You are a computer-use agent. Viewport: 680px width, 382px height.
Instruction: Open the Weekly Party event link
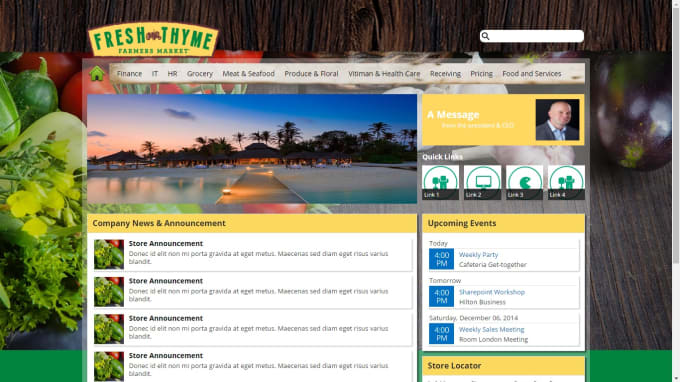point(478,255)
